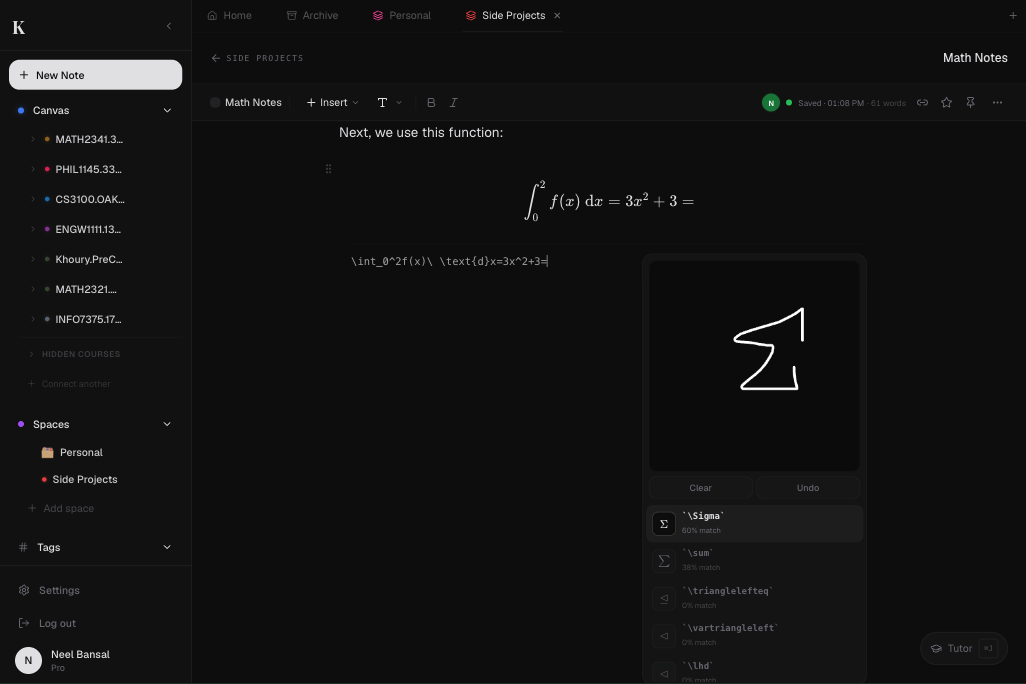Click the Personal folder icon
The height and width of the screenshot is (684, 1026).
coord(47,452)
